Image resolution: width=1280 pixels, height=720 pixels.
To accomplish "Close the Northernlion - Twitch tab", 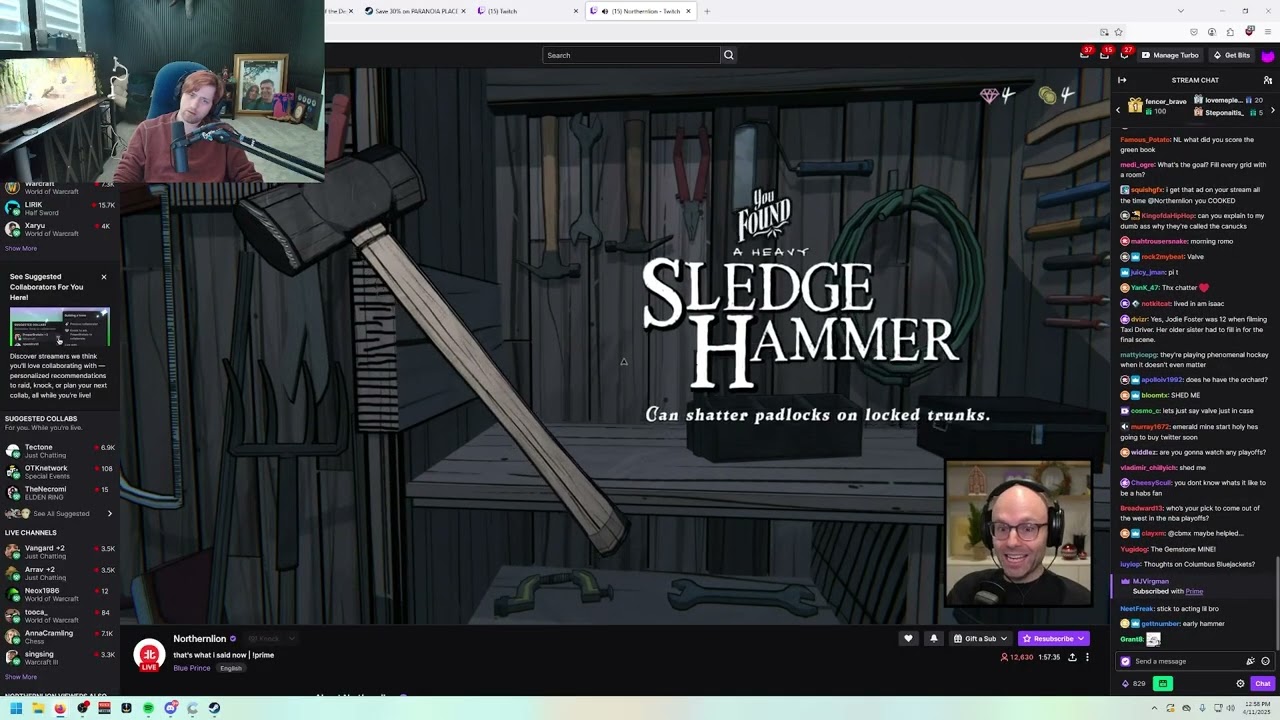I will click(x=688, y=11).
